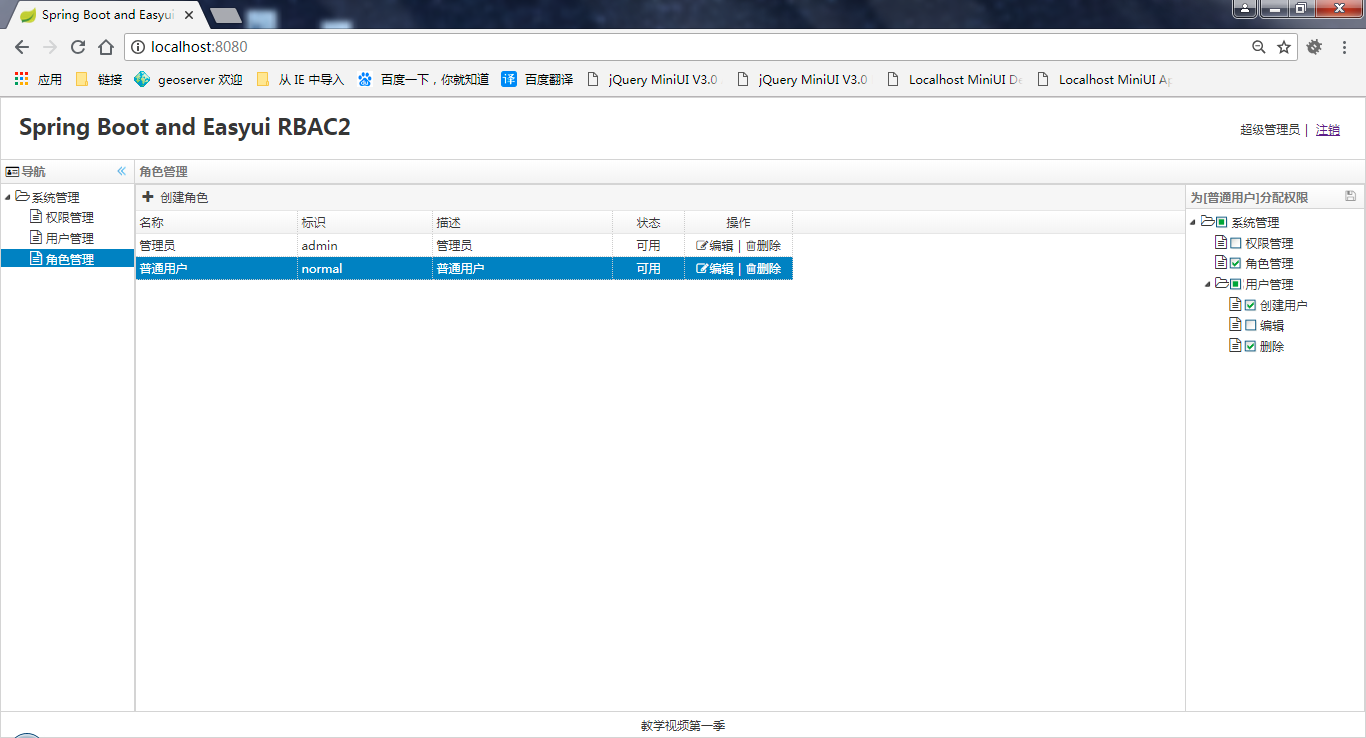The image size is (1366, 738).
Task: Collapse the 系统管理 node in the permissions tree
Action: (1194, 222)
